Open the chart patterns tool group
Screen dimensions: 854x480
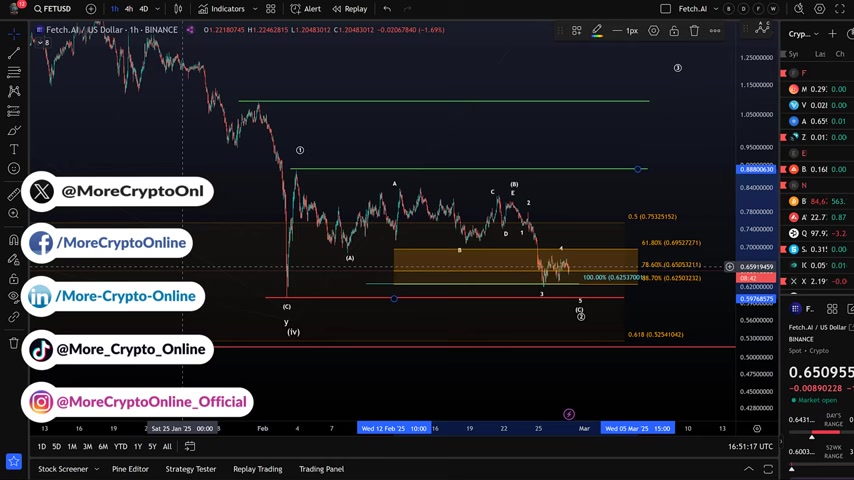point(14,91)
